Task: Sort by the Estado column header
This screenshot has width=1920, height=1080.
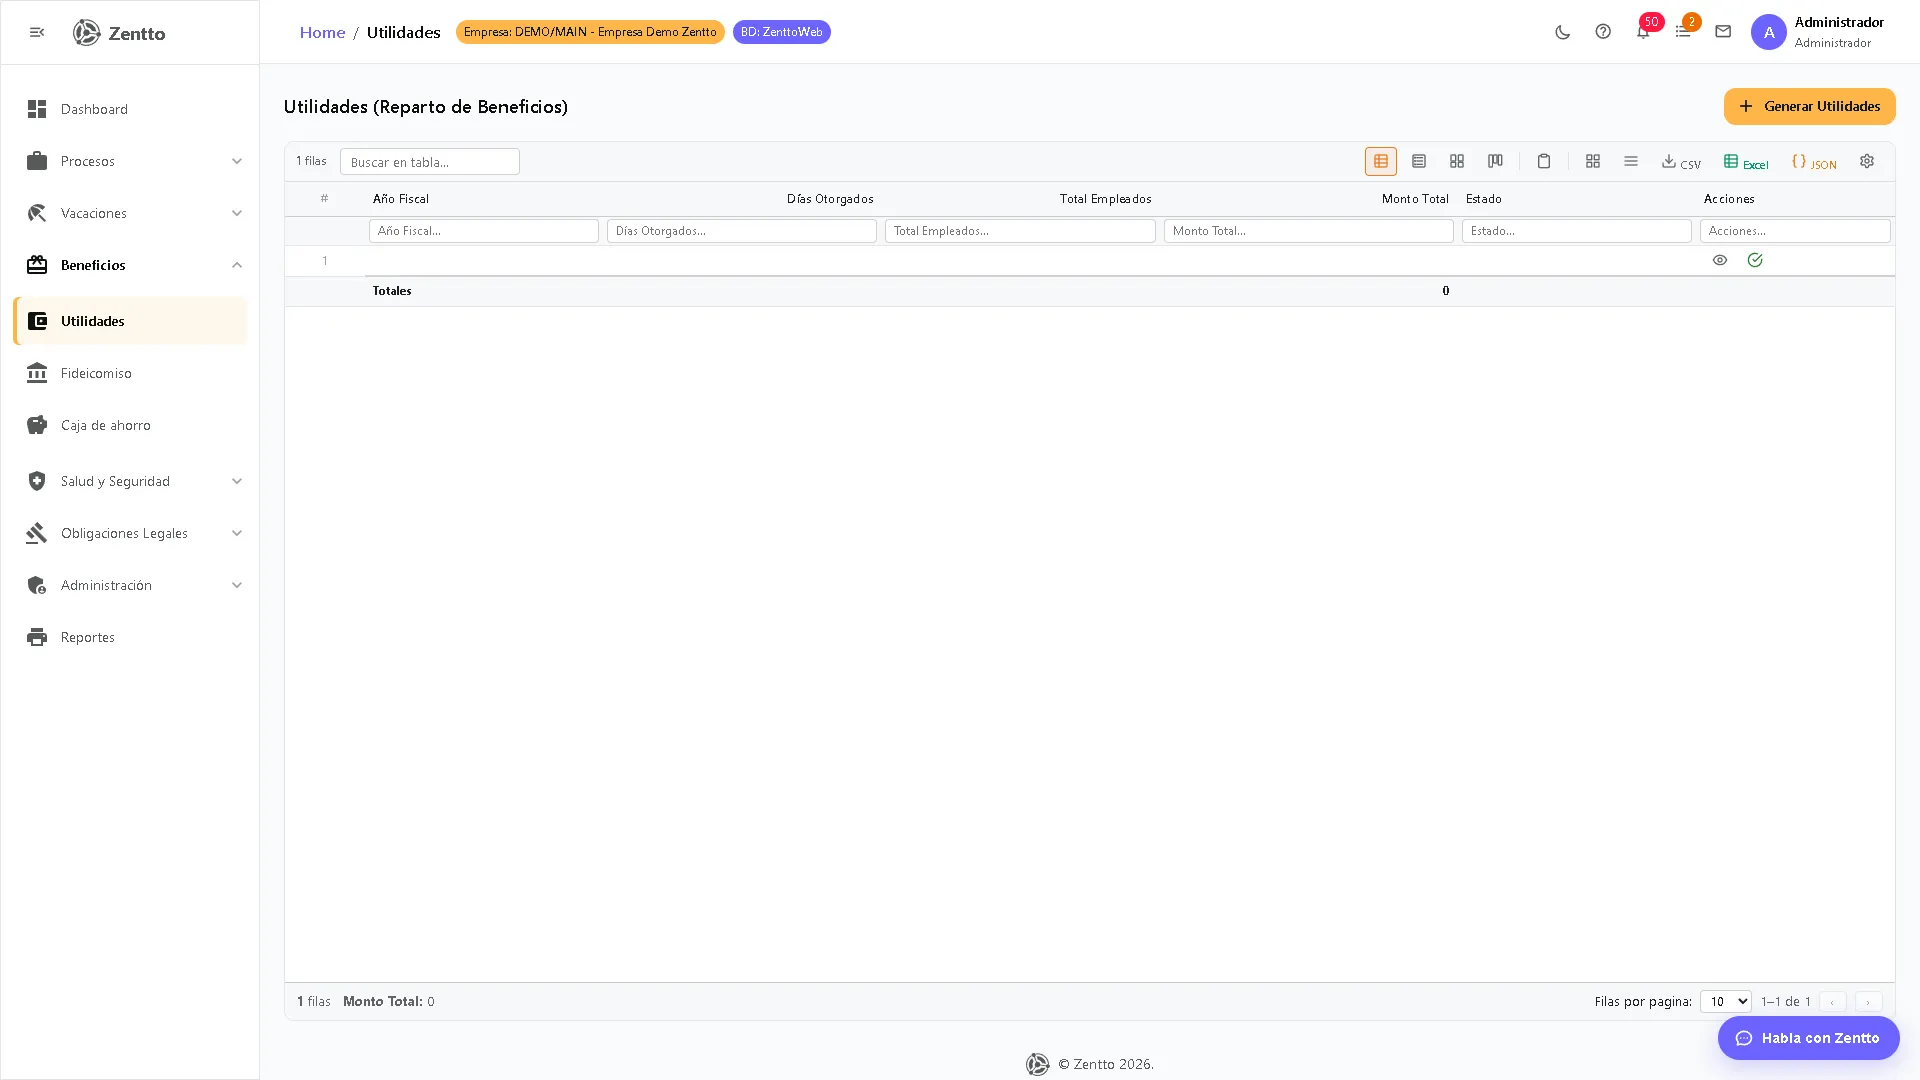Action: coord(1484,199)
